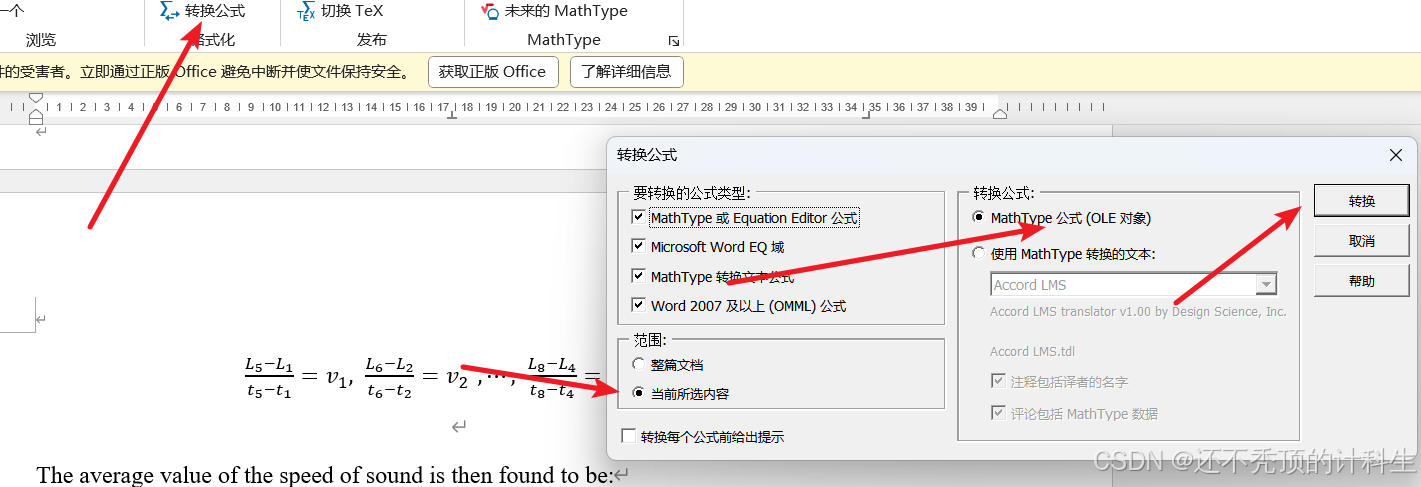Open the Accord LMS translator dropdown

click(x=1267, y=285)
